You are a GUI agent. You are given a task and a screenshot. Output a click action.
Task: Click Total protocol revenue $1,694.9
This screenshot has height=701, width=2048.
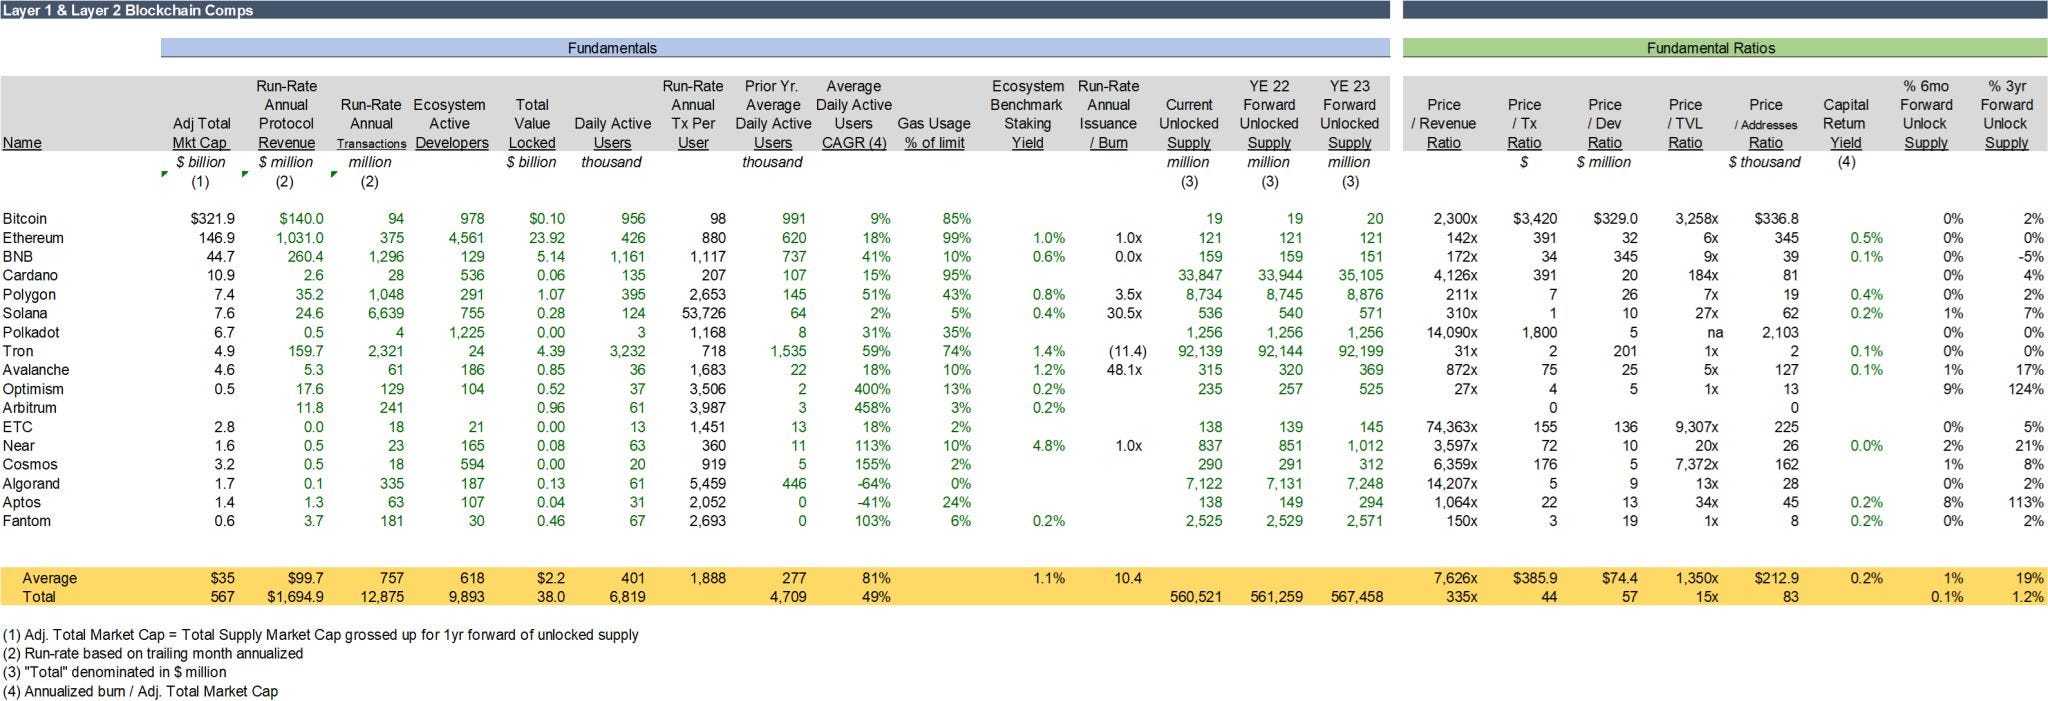point(295,597)
